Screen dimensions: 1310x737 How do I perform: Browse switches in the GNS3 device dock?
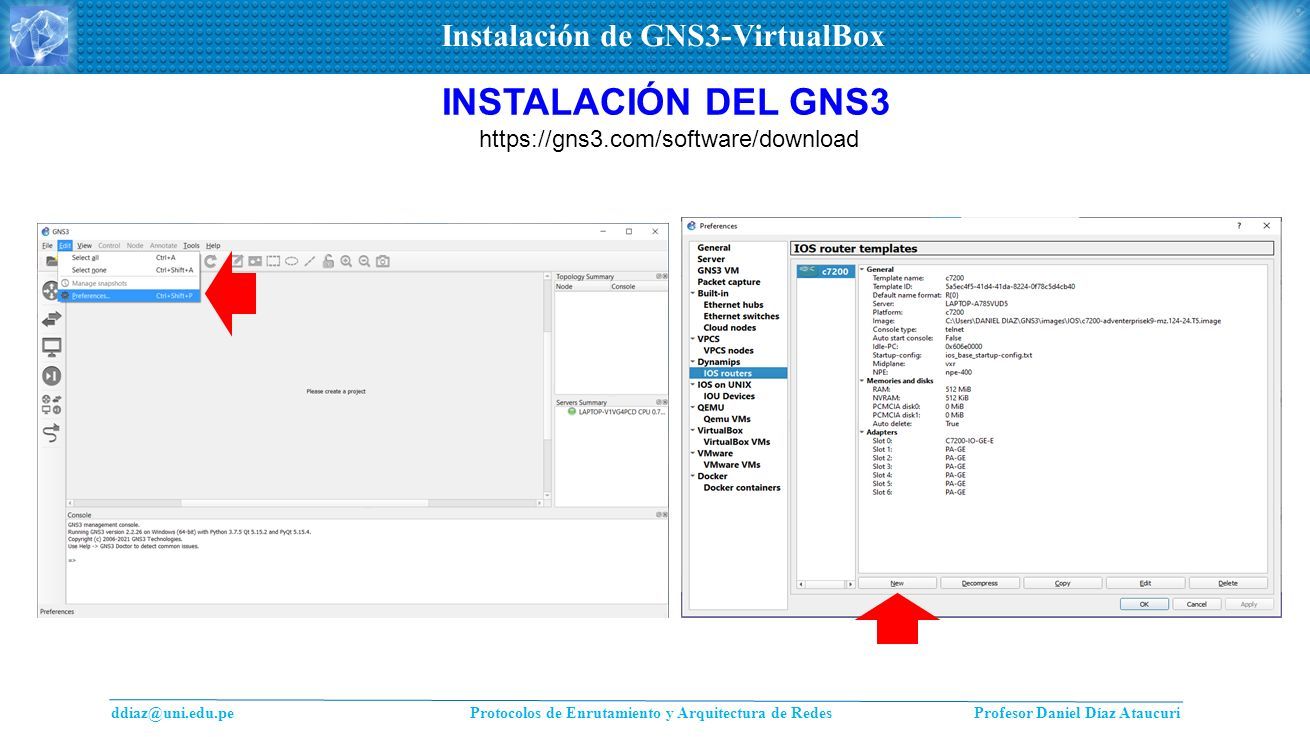coord(51,319)
